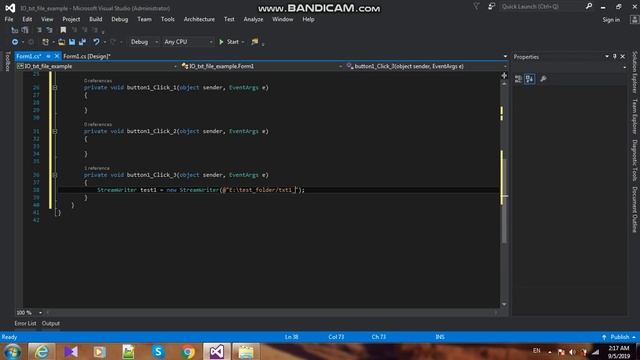640x360 pixels.
Task: Click the Sign in link
Action: pyautogui.click(x=611, y=20)
